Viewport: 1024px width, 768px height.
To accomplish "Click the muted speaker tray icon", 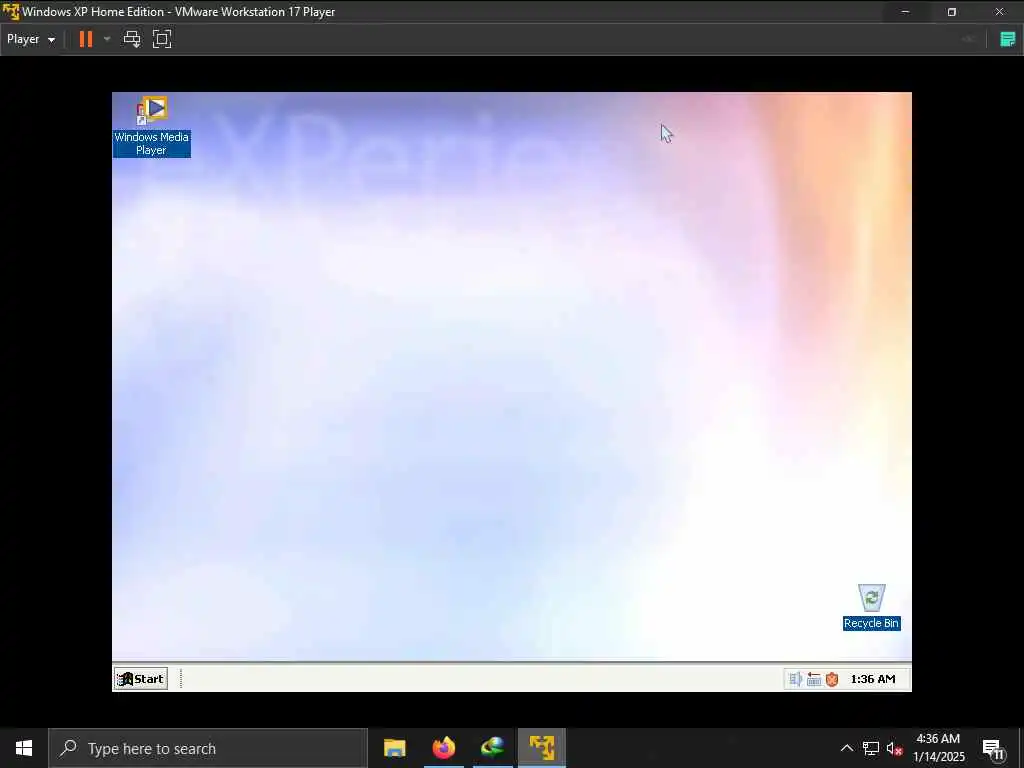I will click(x=895, y=748).
